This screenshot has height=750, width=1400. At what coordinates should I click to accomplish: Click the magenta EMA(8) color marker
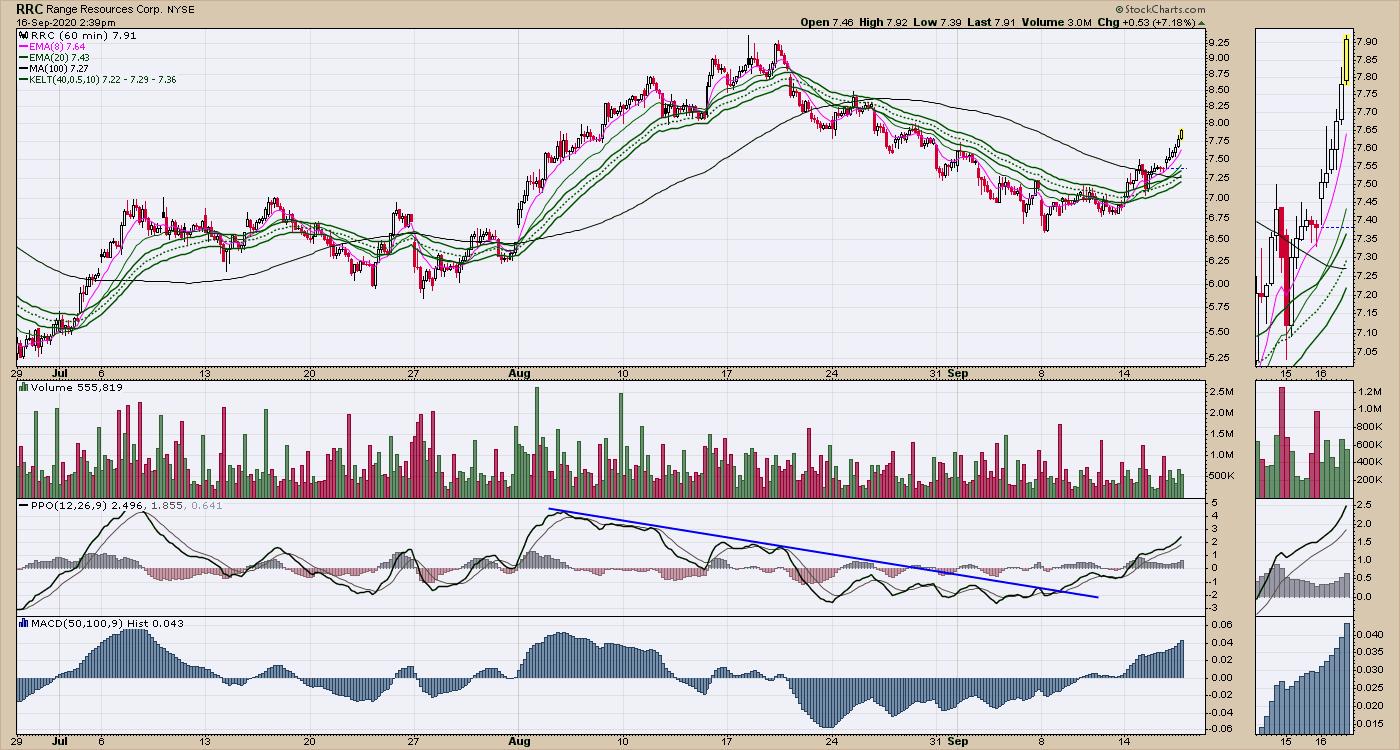(x=23, y=46)
